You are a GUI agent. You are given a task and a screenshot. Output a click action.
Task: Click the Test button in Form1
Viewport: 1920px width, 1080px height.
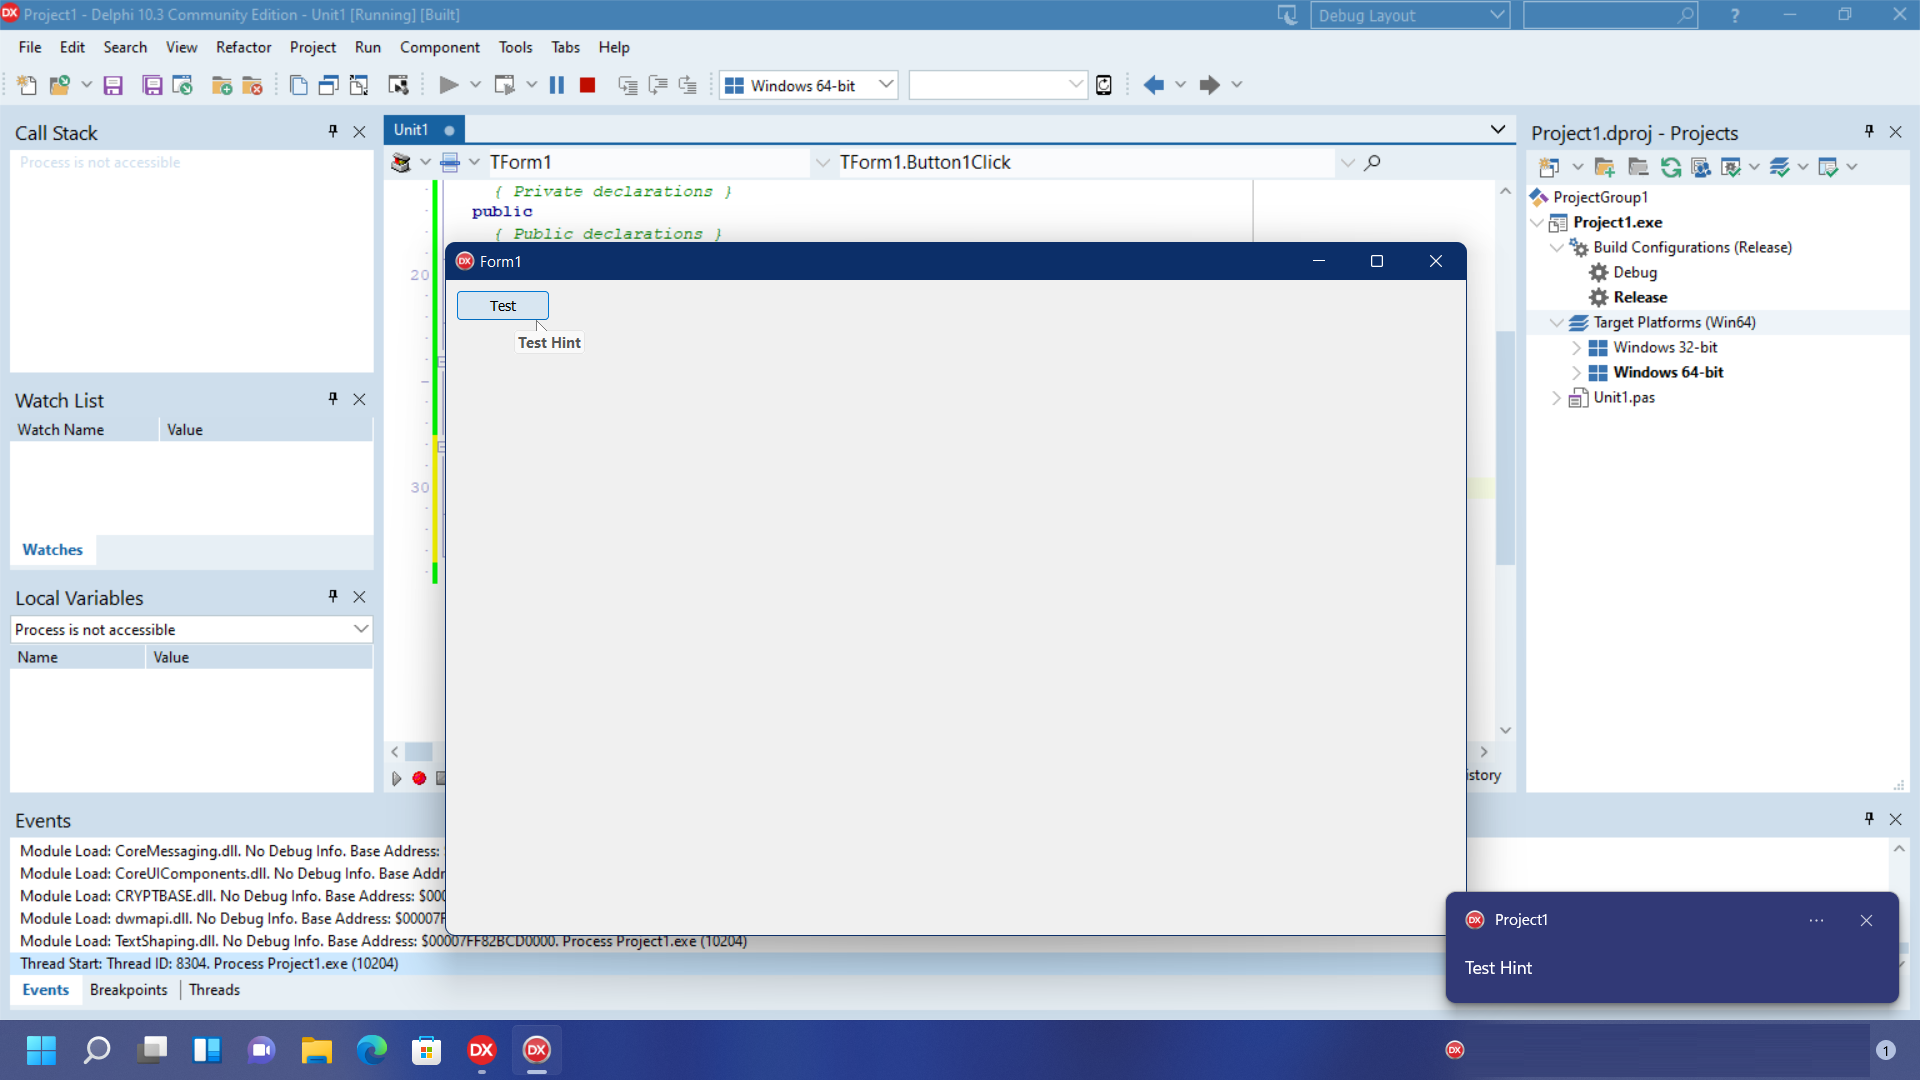(x=503, y=306)
